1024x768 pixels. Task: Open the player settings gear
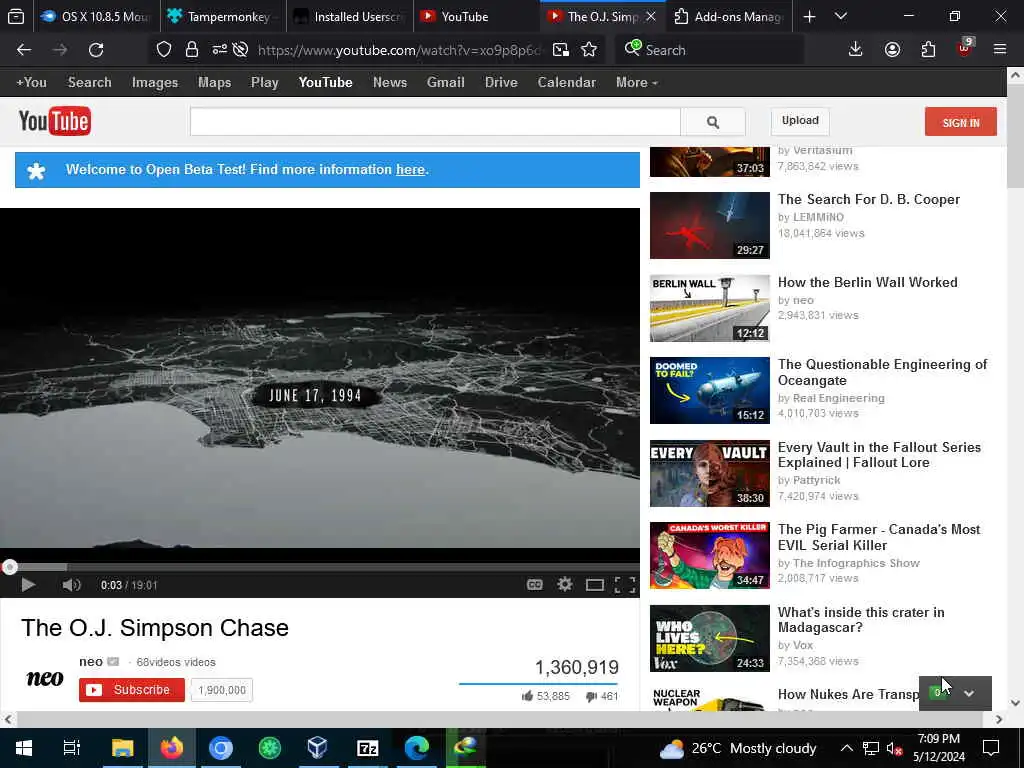pyautogui.click(x=565, y=584)
